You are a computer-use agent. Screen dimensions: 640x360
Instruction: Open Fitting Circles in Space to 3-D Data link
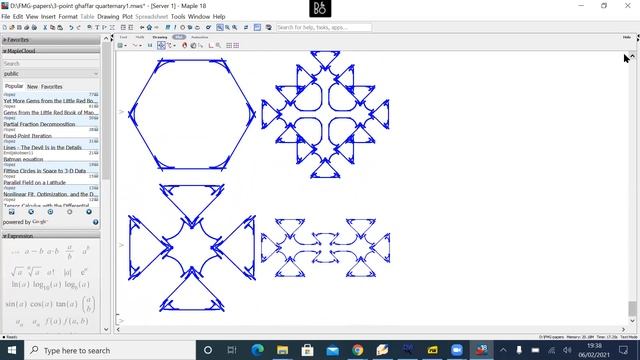click(x=45, y=171)
